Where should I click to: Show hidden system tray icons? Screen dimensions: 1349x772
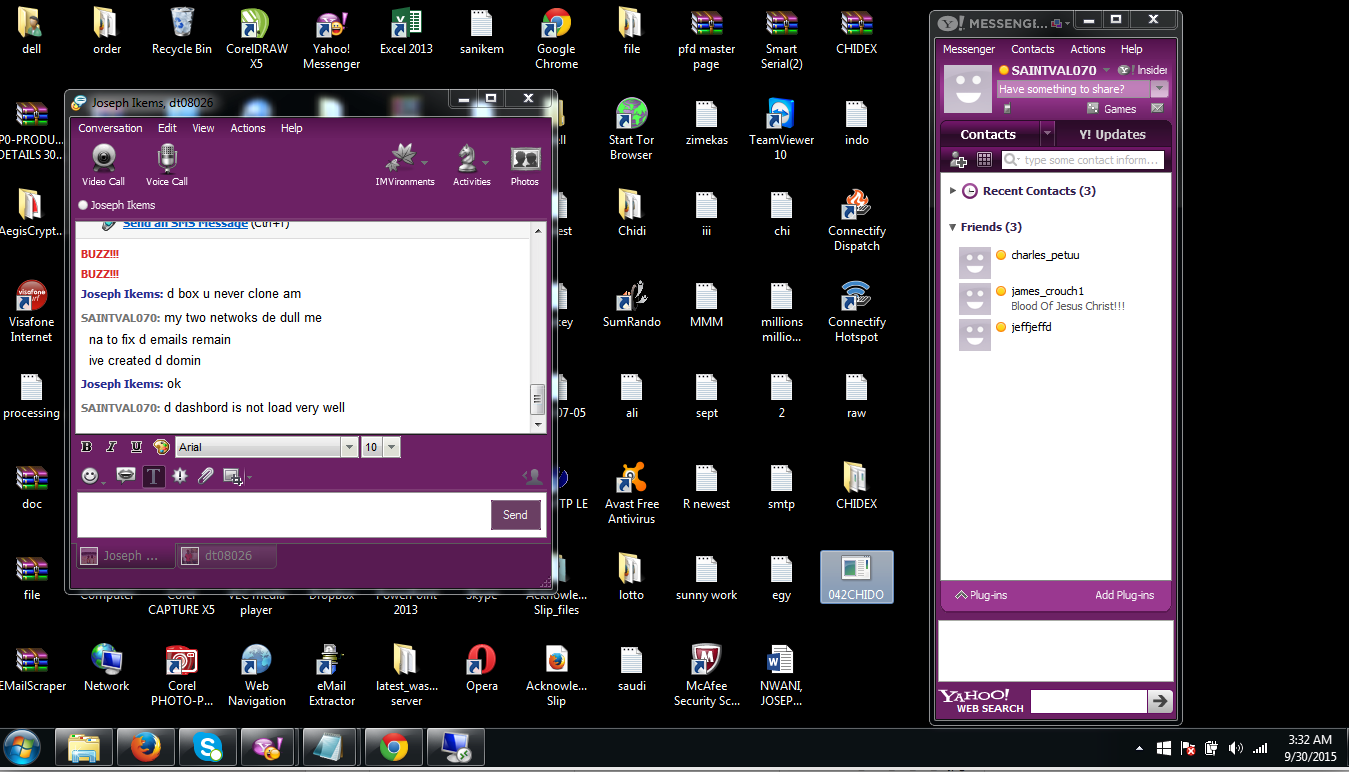[x=1140, y=748]
